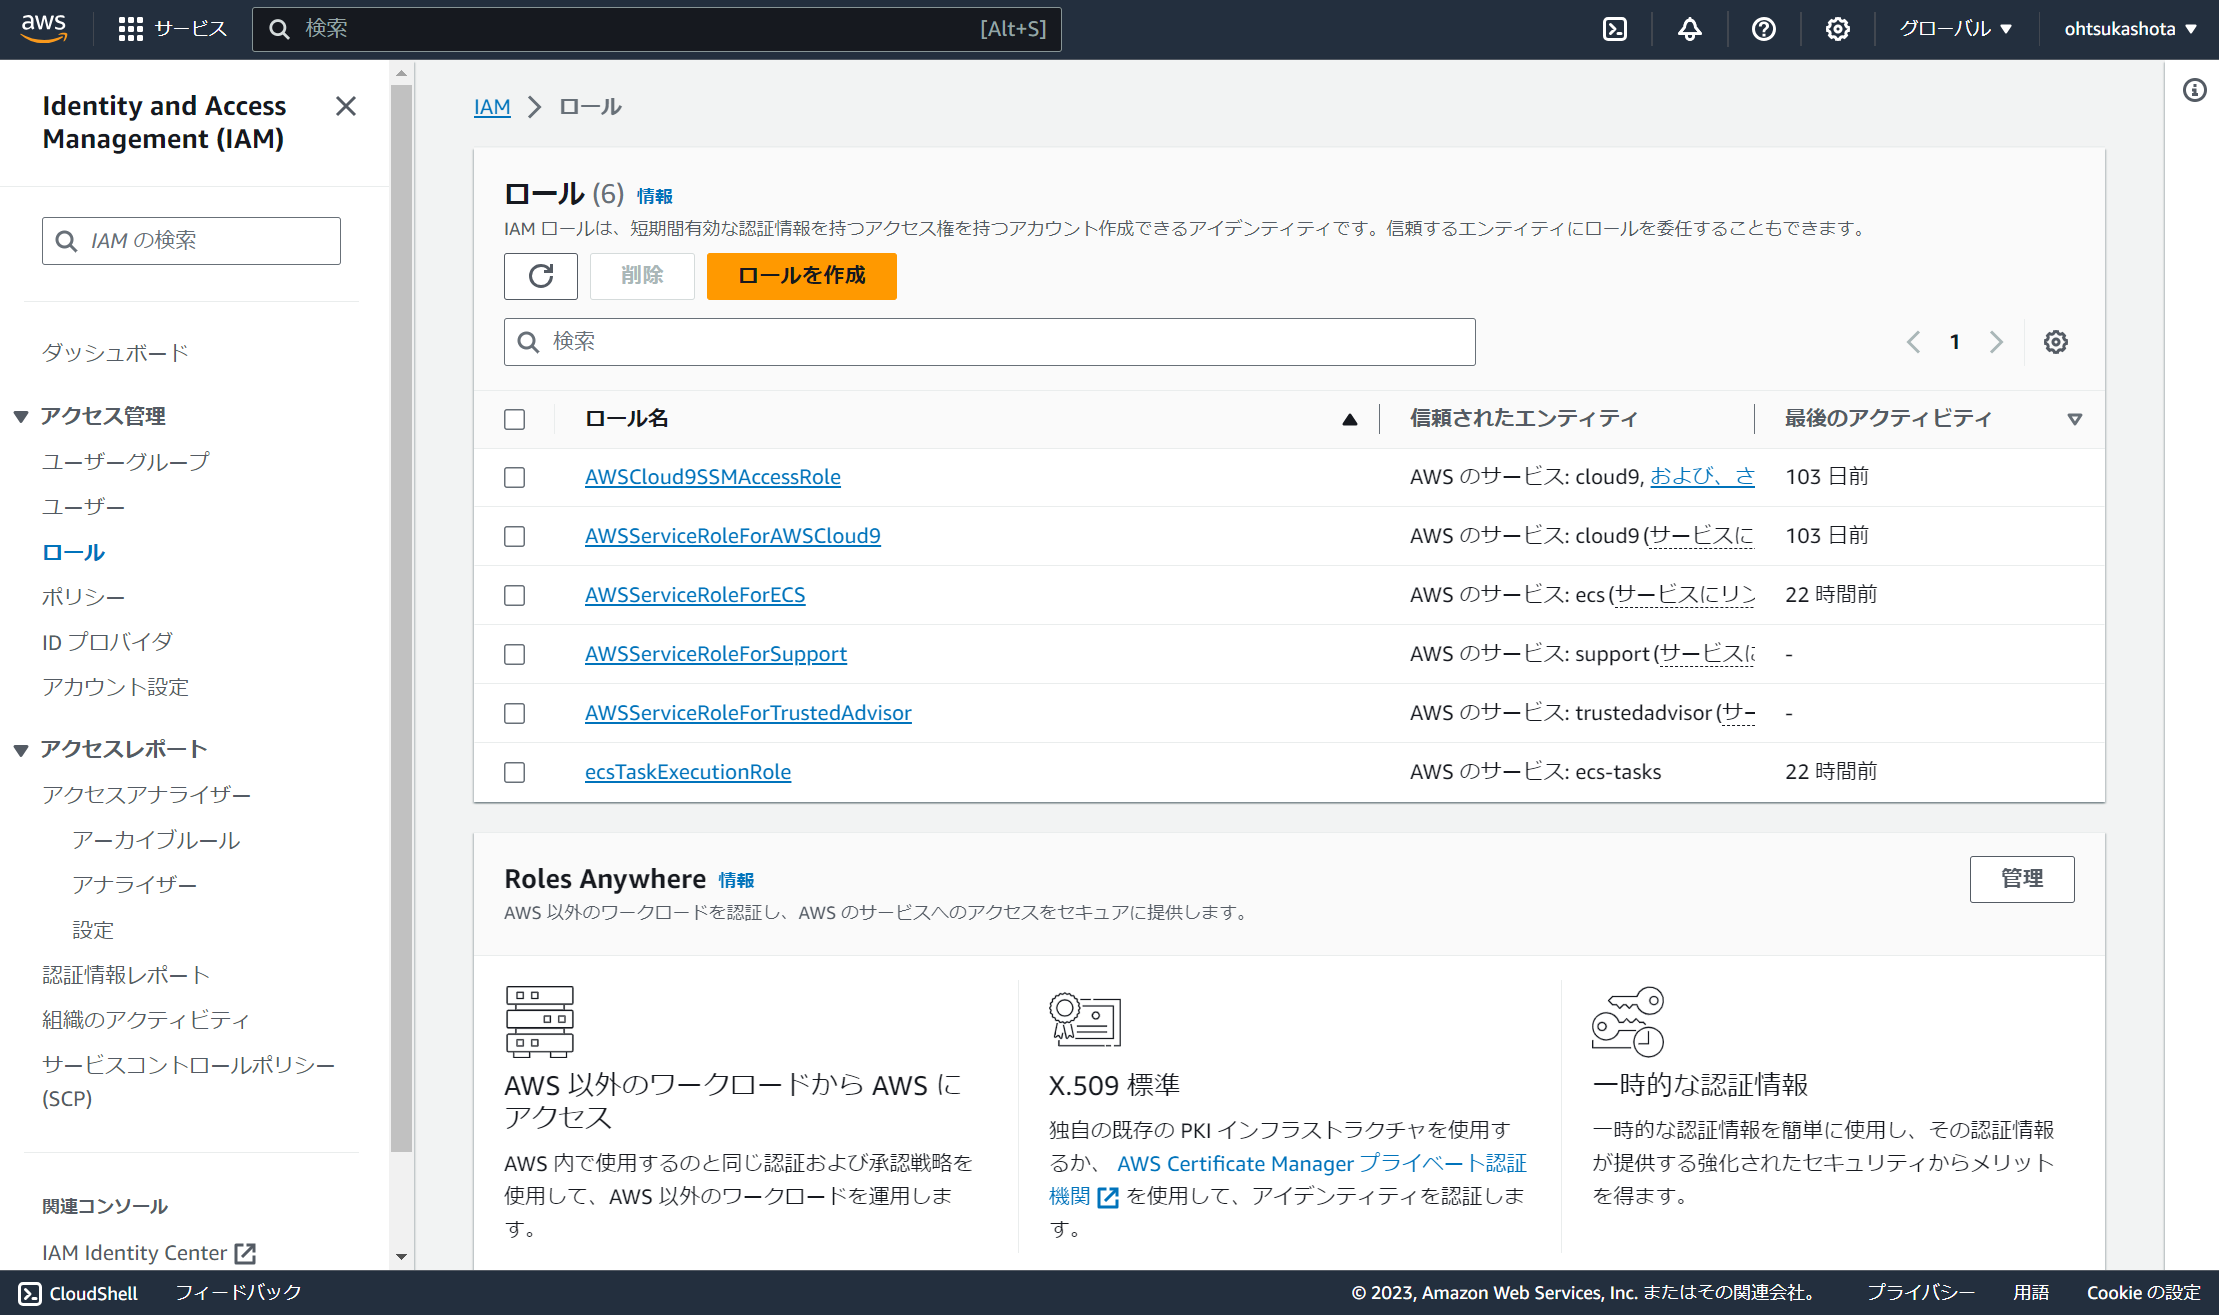
Task: Refresh the roles list
Action: (540, 276)
